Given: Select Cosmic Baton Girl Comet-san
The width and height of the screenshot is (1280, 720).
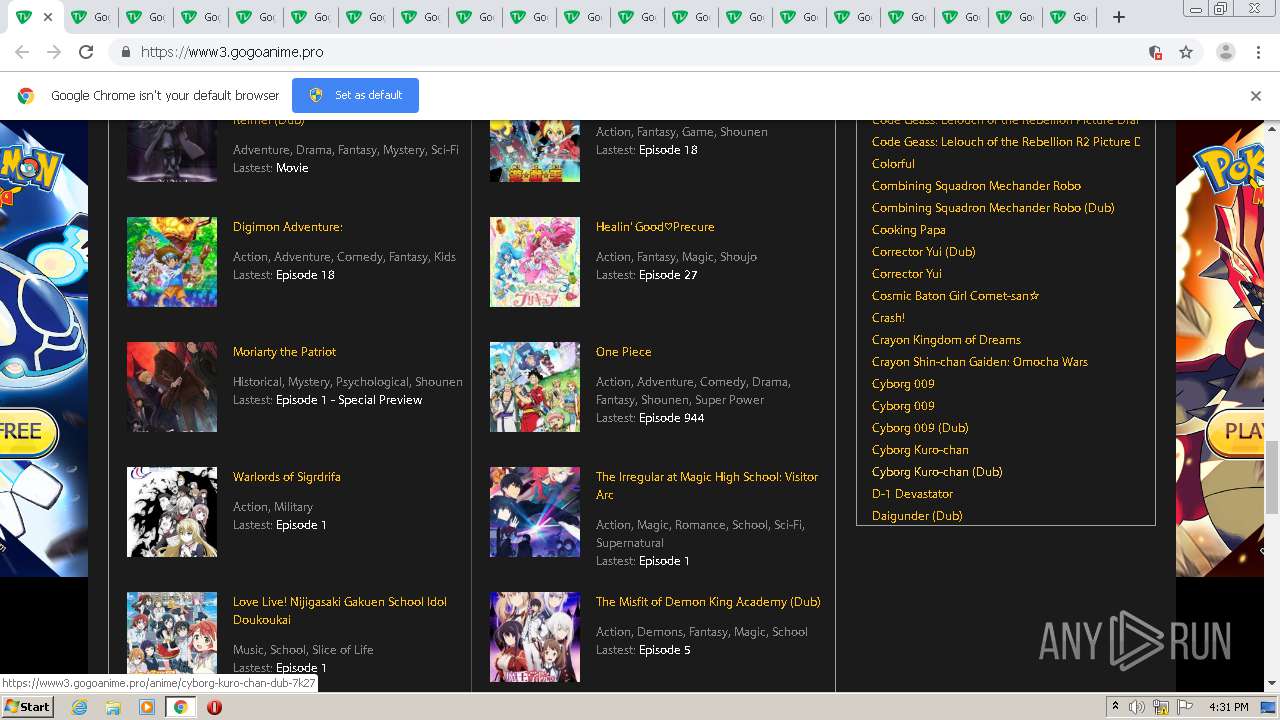Looking at the screenshot, I should (955, 296).
